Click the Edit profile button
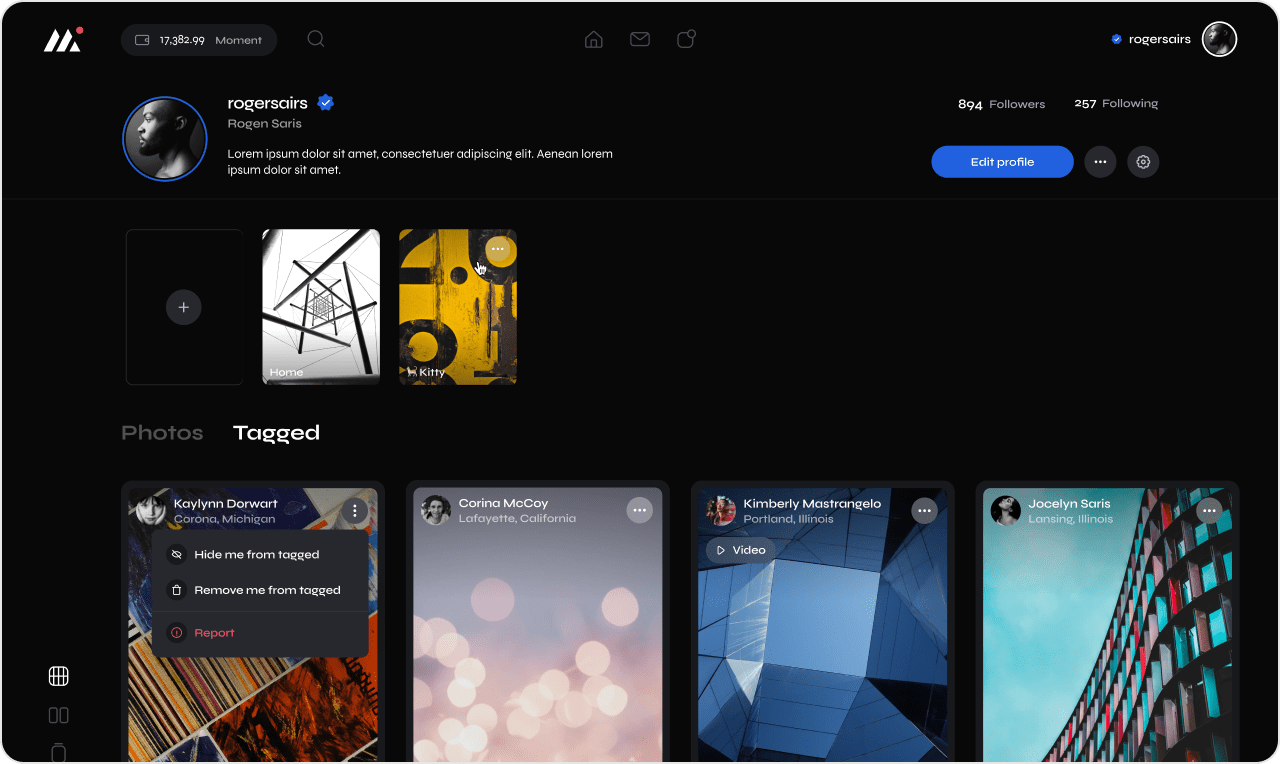The image size is (1280, 764). (x=1002, y=162)
